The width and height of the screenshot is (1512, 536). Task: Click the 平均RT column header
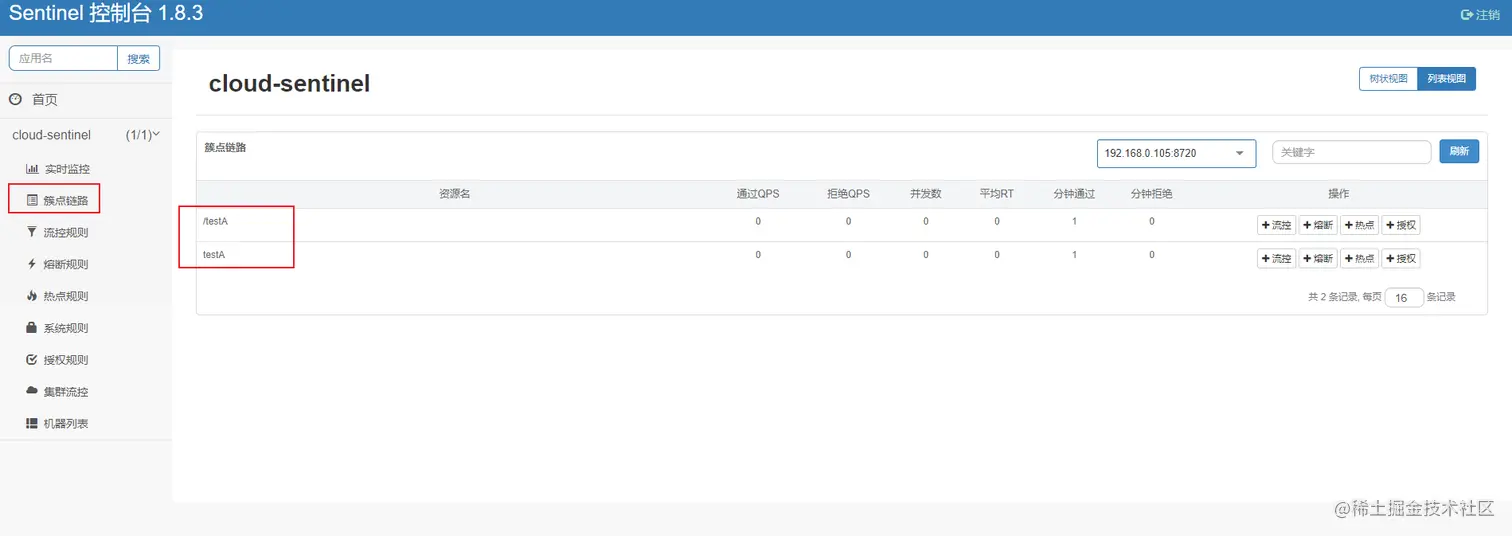pos(997,194)
